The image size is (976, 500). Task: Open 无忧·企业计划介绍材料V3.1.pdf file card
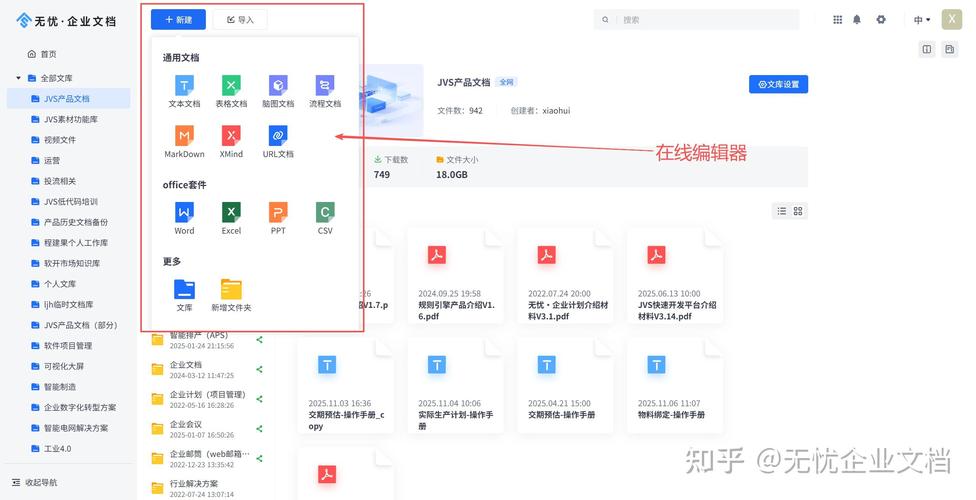[x=565, y=276]
